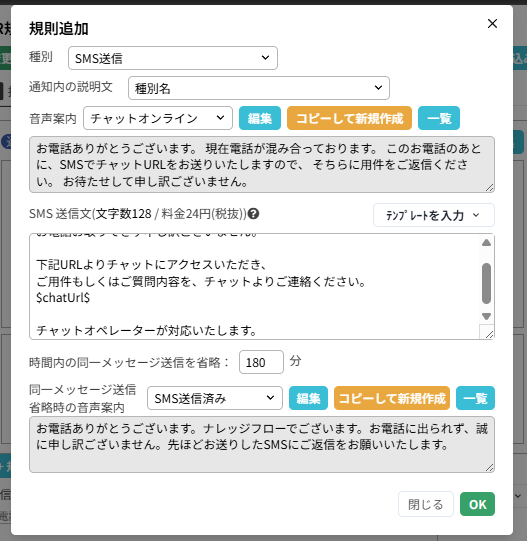Open the 種別 dropdown showing SMS送信
Viewport: 527px width, 541px height.
coord(173,58)
